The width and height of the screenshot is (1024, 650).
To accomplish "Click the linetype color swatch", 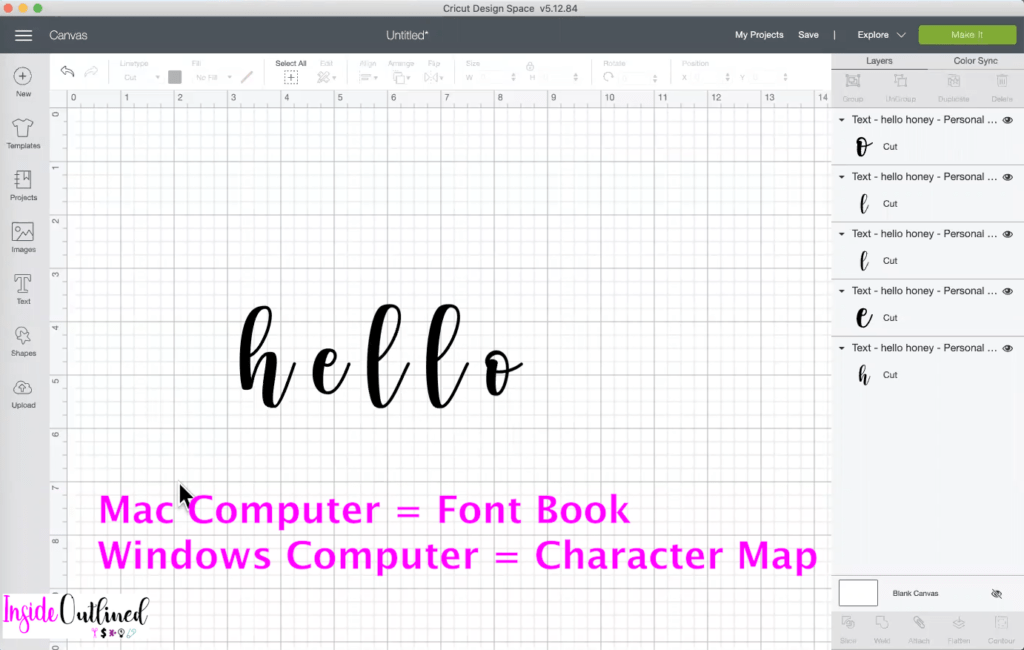I will click(x=175, y=77).
